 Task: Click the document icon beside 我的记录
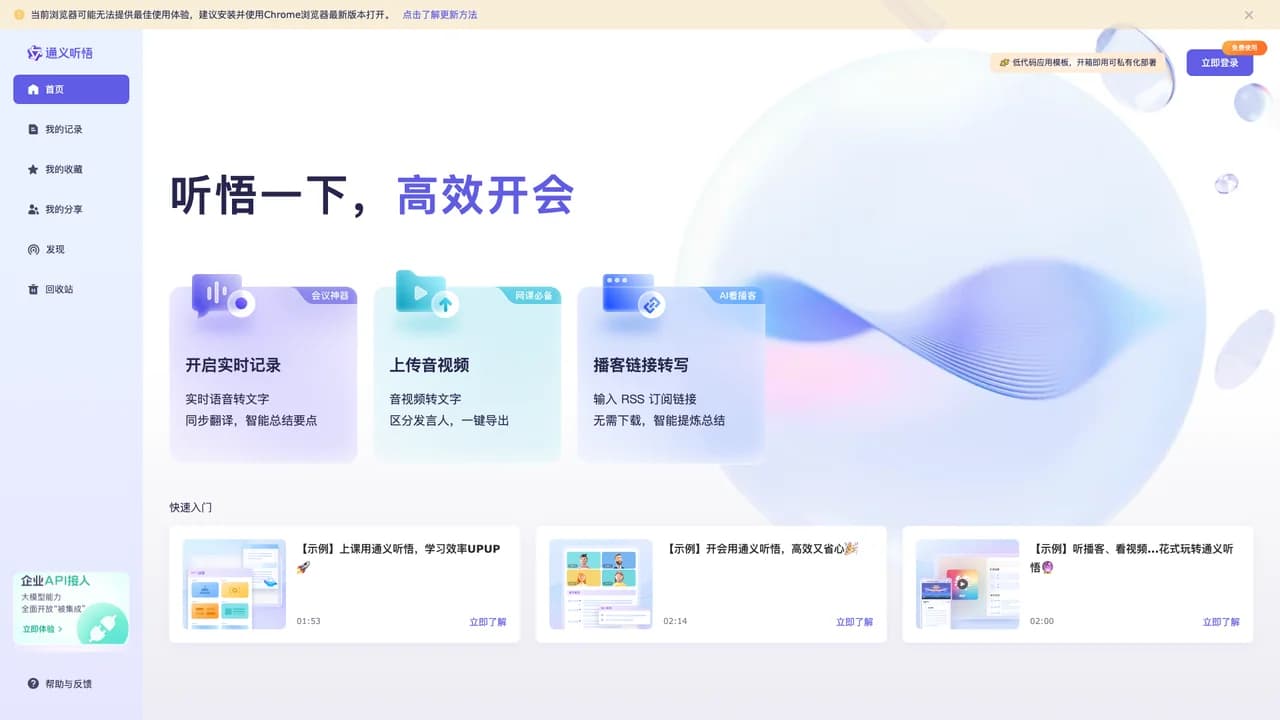pos(33,129)
